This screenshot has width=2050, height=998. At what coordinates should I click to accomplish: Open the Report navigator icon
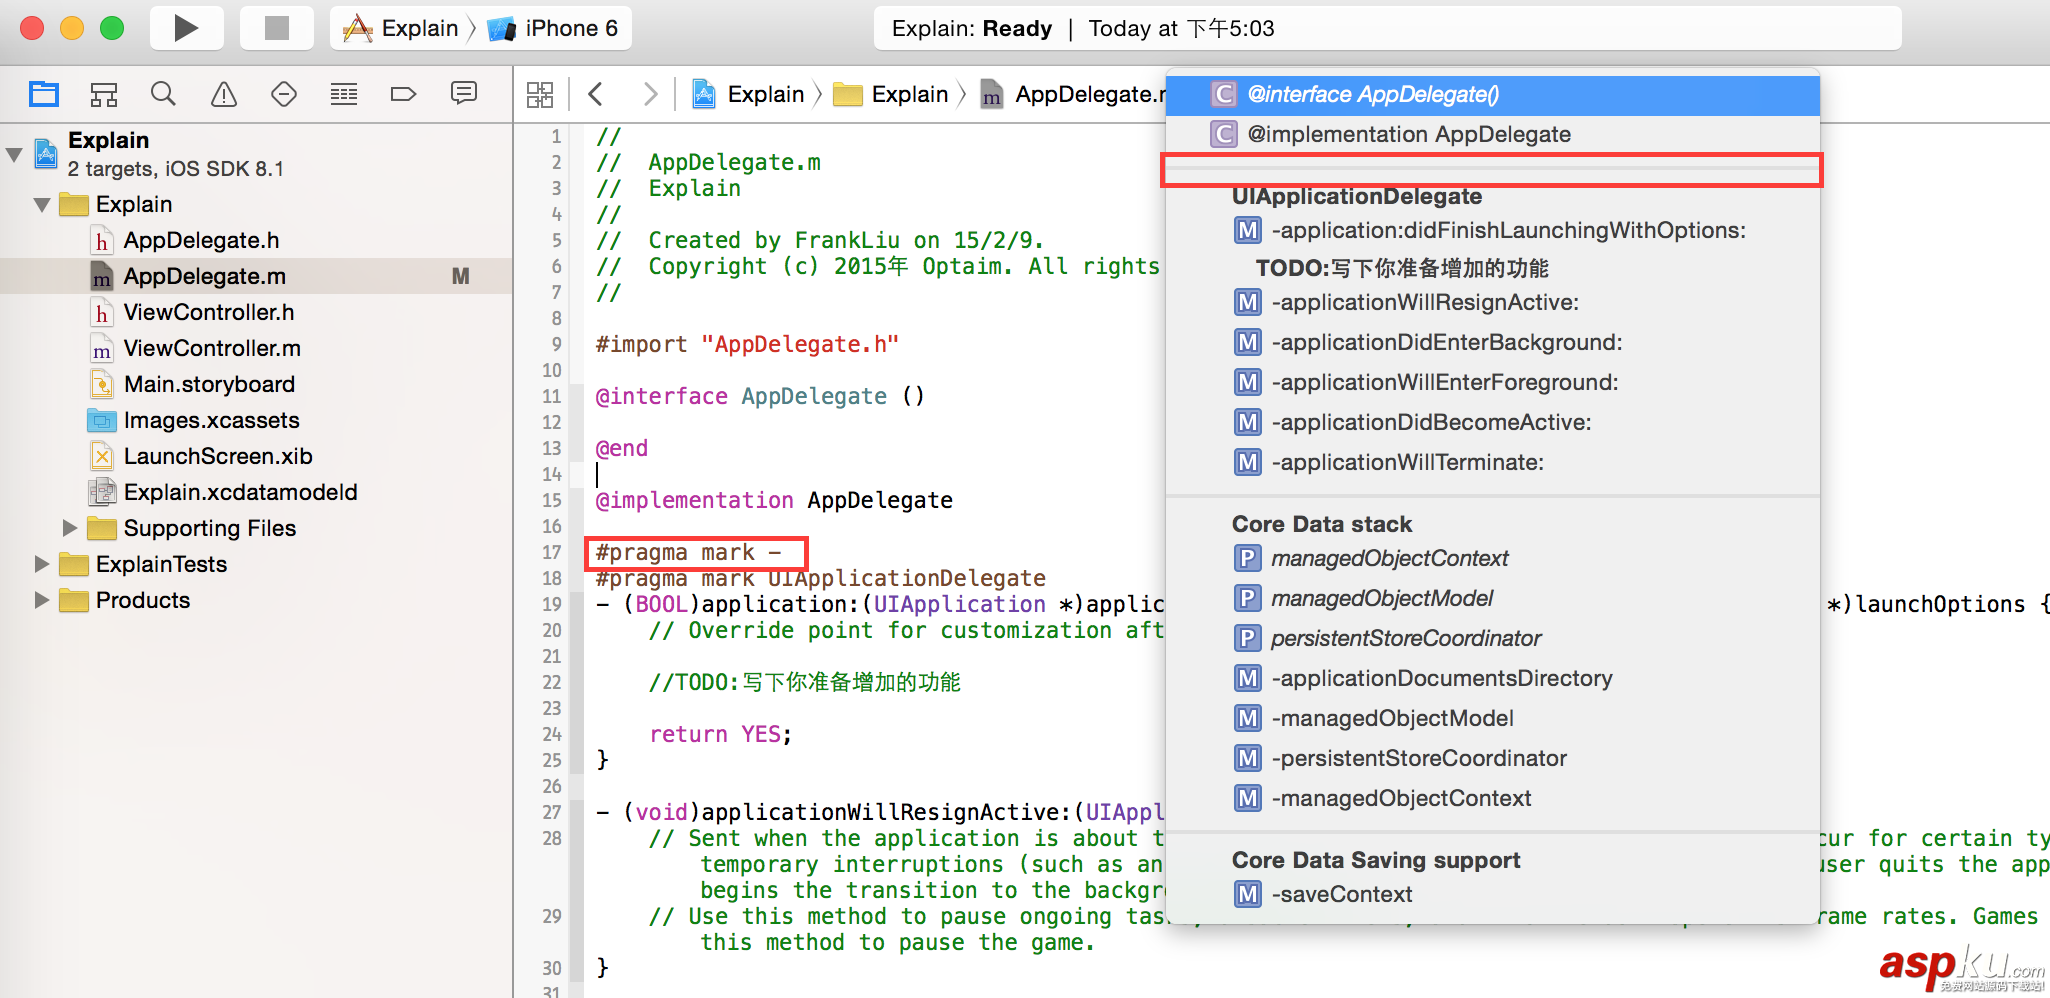[x=464, y=94]
